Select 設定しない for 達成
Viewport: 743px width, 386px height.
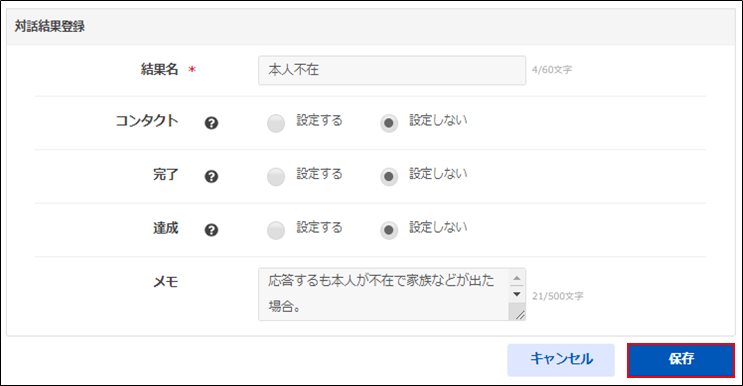pyautogui.click(x=389, y=230)
